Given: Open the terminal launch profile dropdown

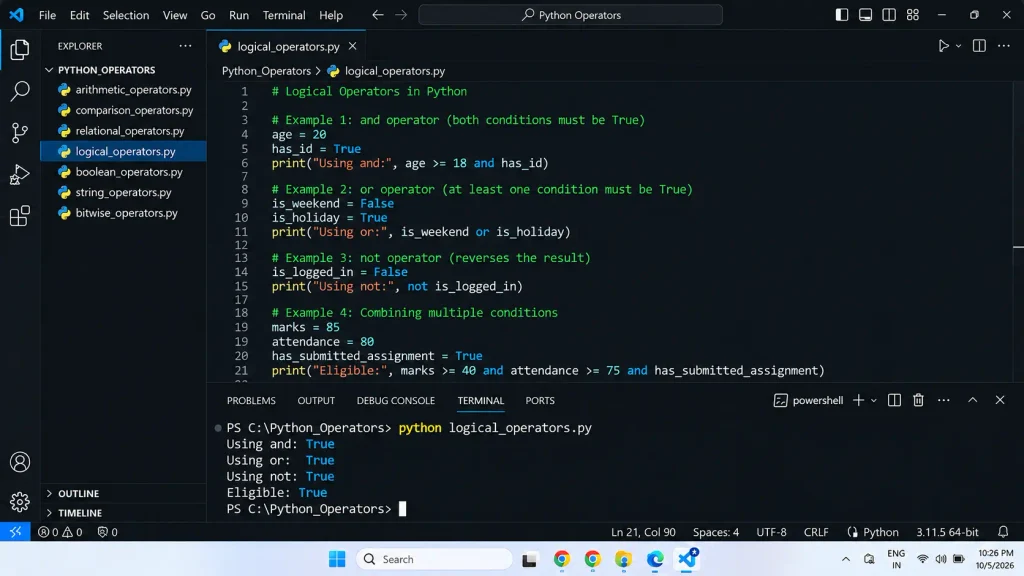Looking at the screenshot, I should tap(874, 401).
